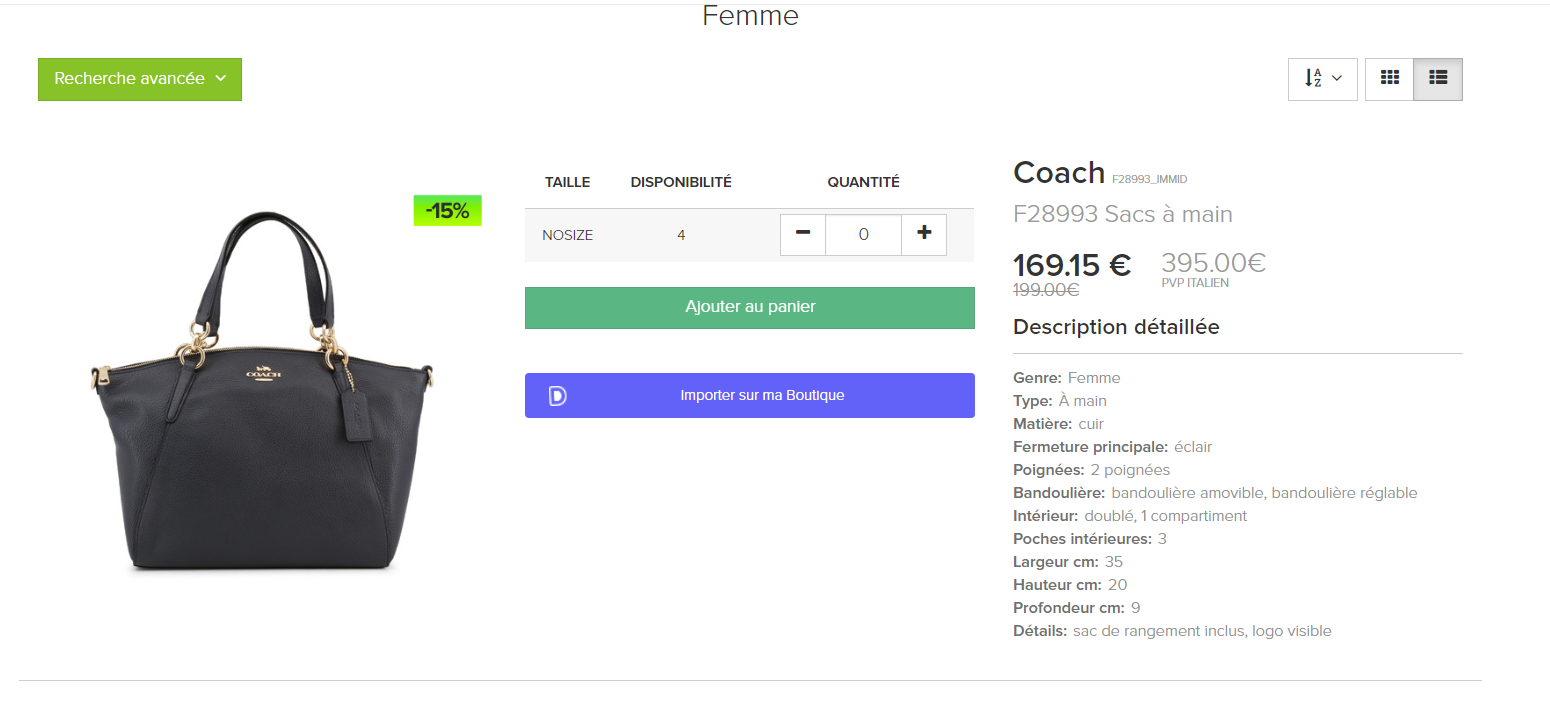Click the F28993_IMMID product code
Viewport: 1550px width, 705px height.
tap(1149, 179)
